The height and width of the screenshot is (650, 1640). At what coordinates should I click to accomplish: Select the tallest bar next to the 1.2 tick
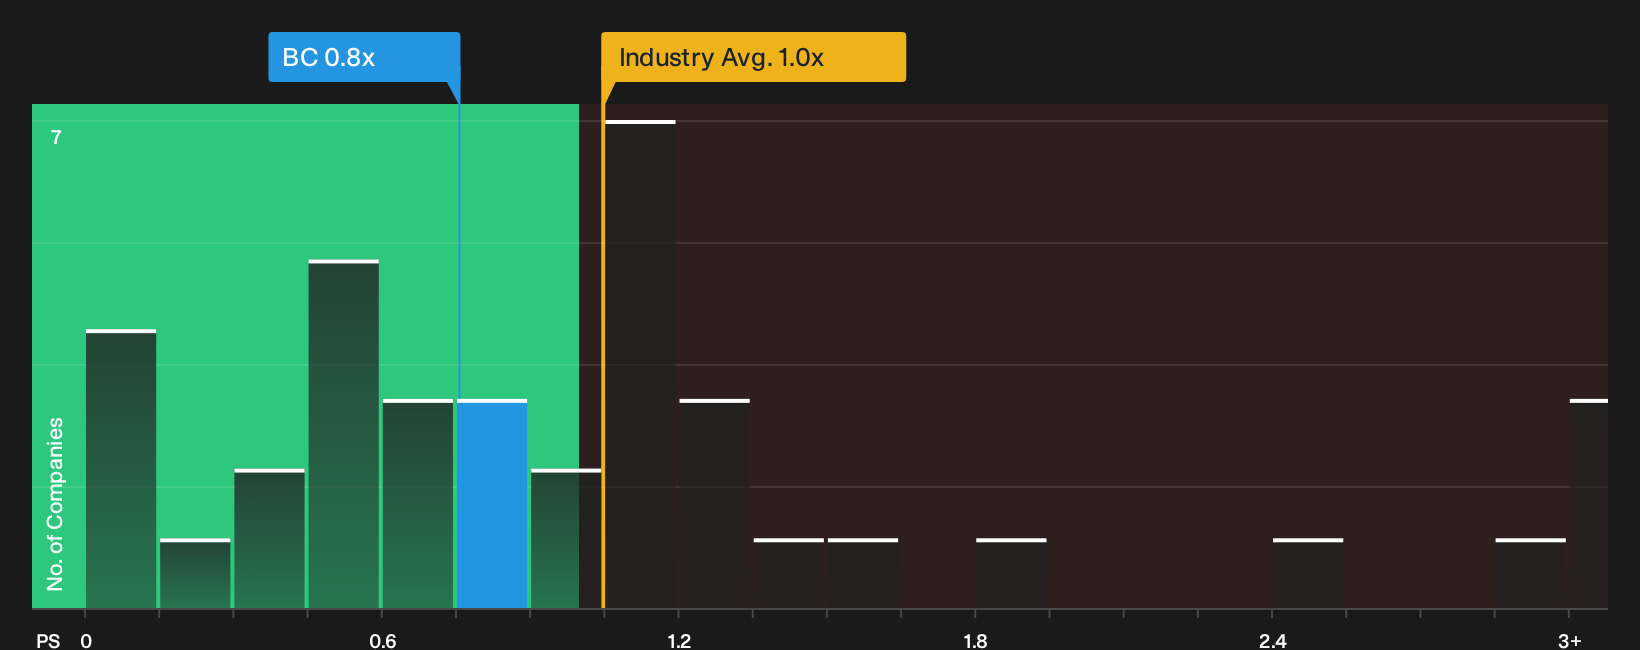coord(641,364)
